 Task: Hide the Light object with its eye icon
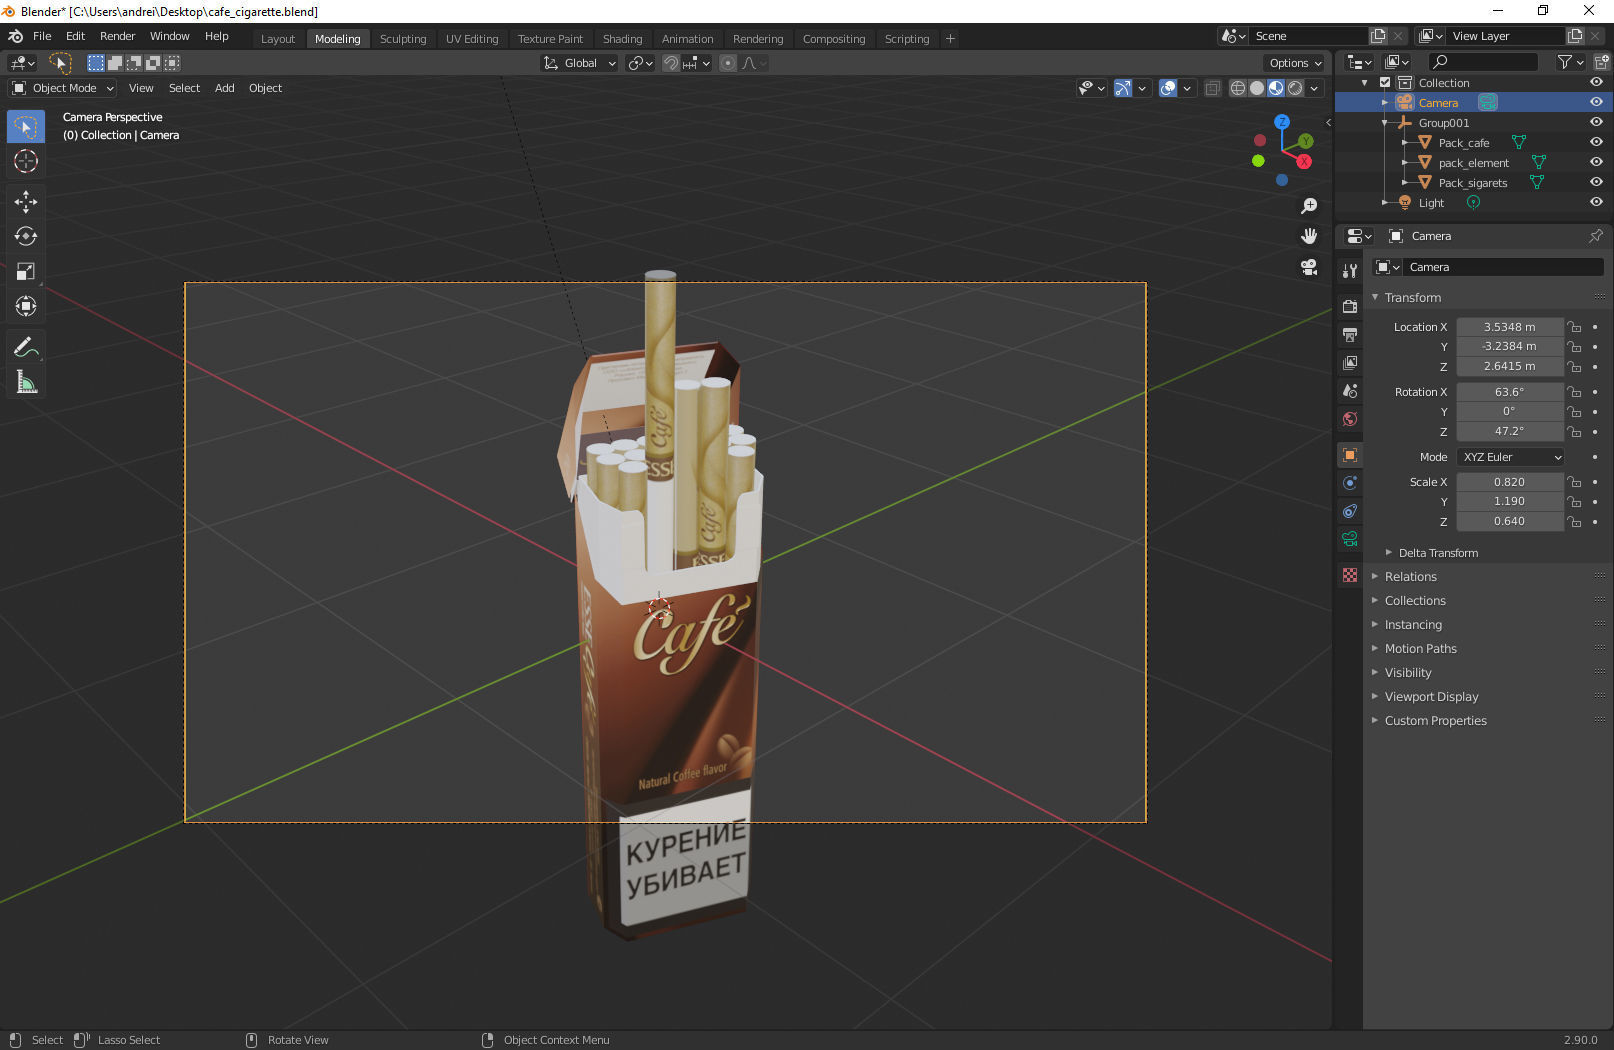click(x=1596, y=202)
